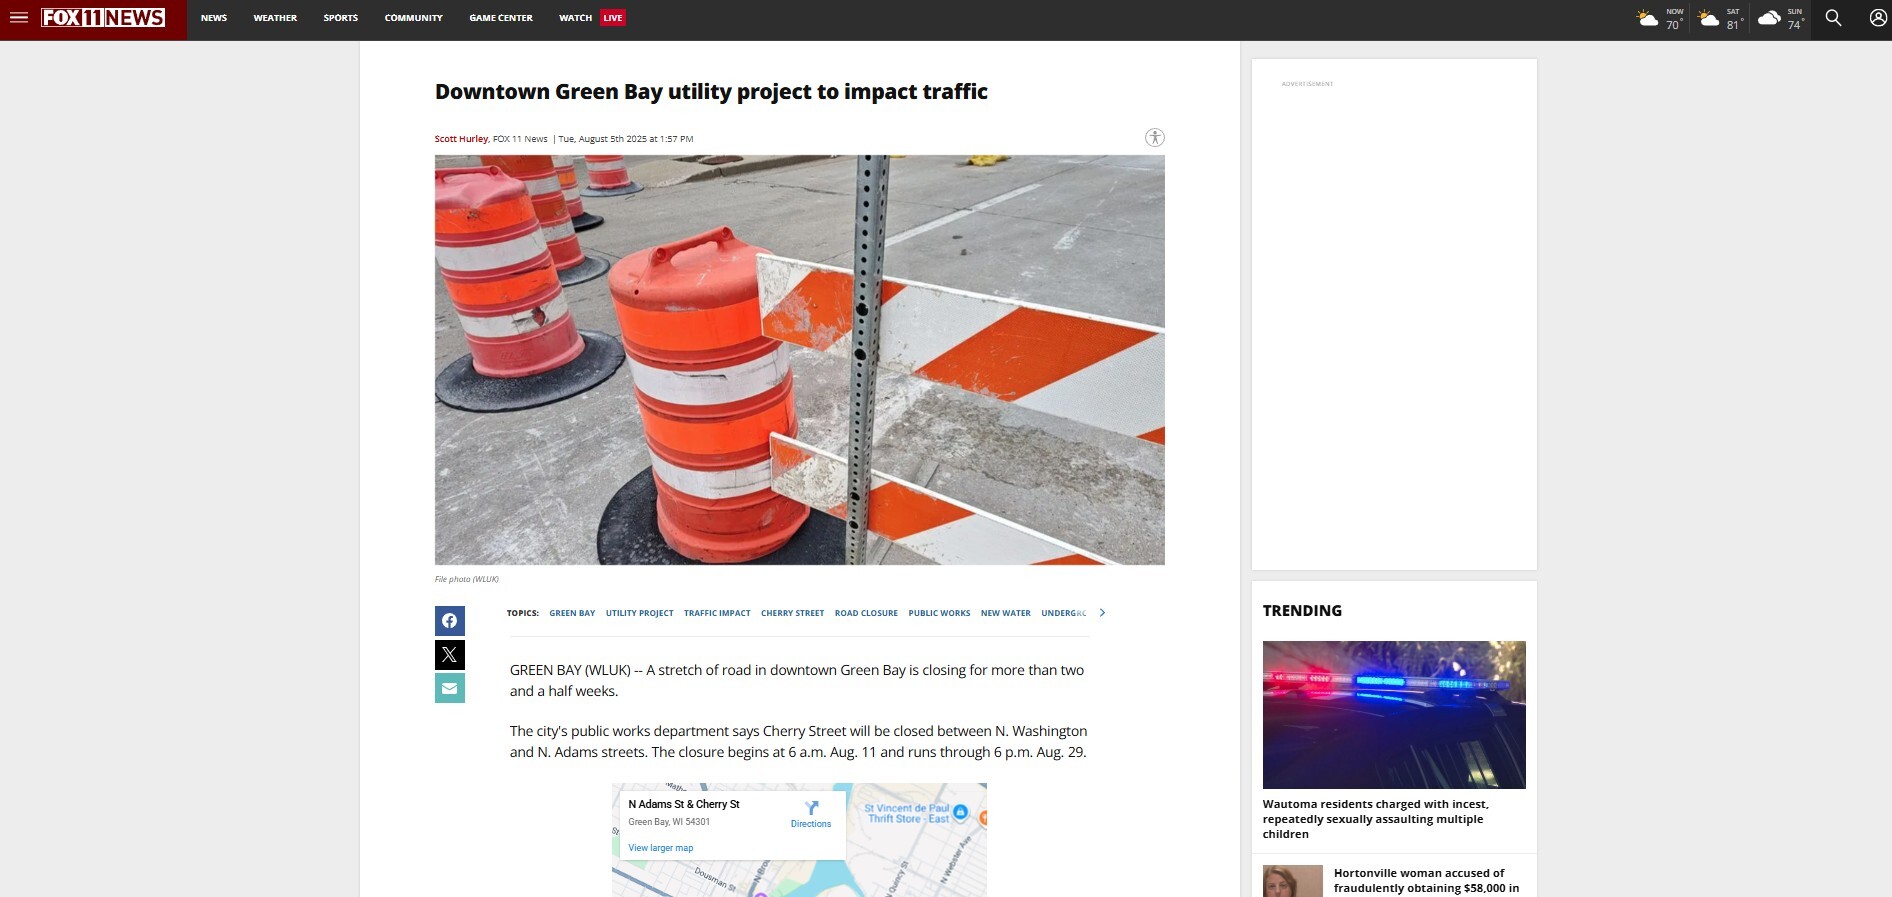Open the ROAD CLOSURE topic tag
This screenshot has width=1892, height=897.
pos(866,613)
